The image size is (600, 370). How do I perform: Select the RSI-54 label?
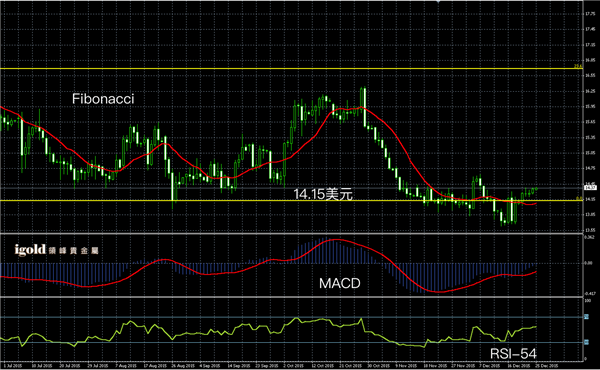tap(513, 354)
